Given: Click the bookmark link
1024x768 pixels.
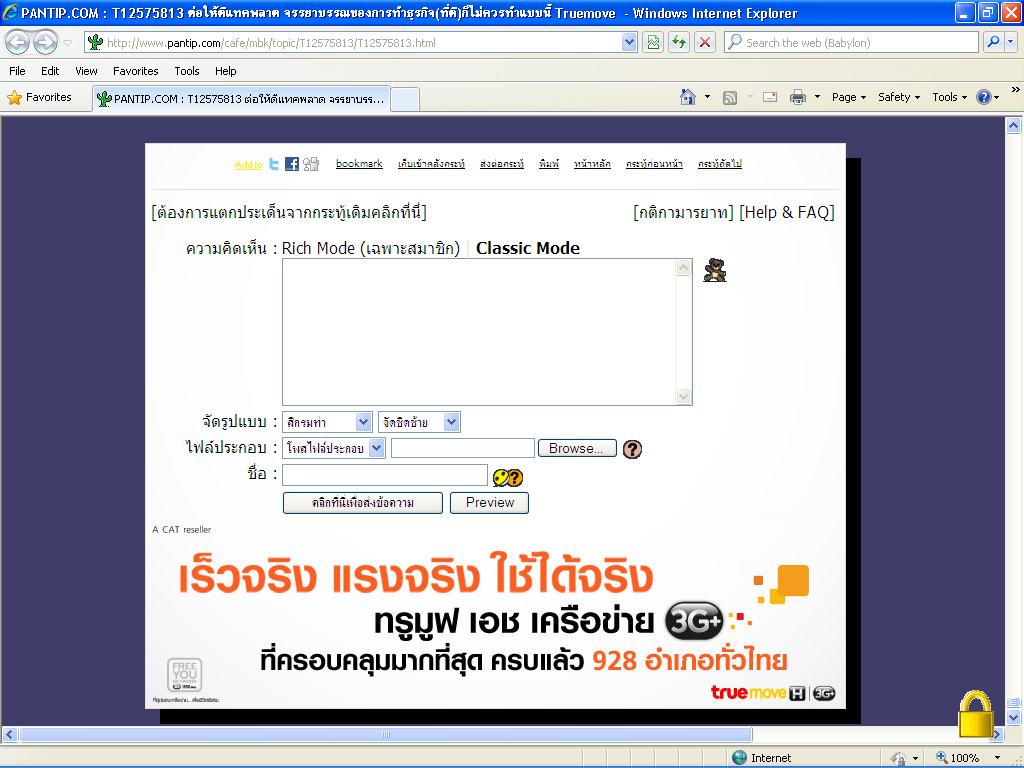Looking at the screenshot, I should pos(359,163).
